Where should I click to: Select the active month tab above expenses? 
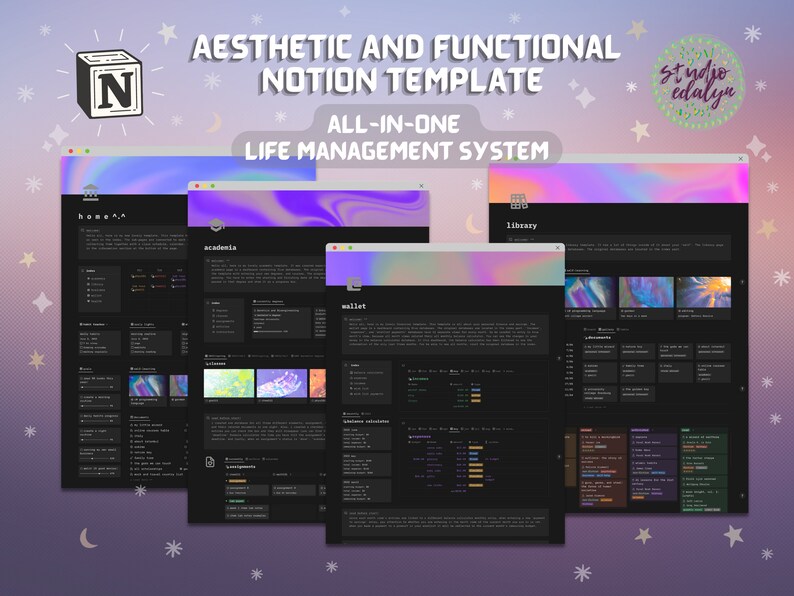pyautogui.click(x=455, y=429)
